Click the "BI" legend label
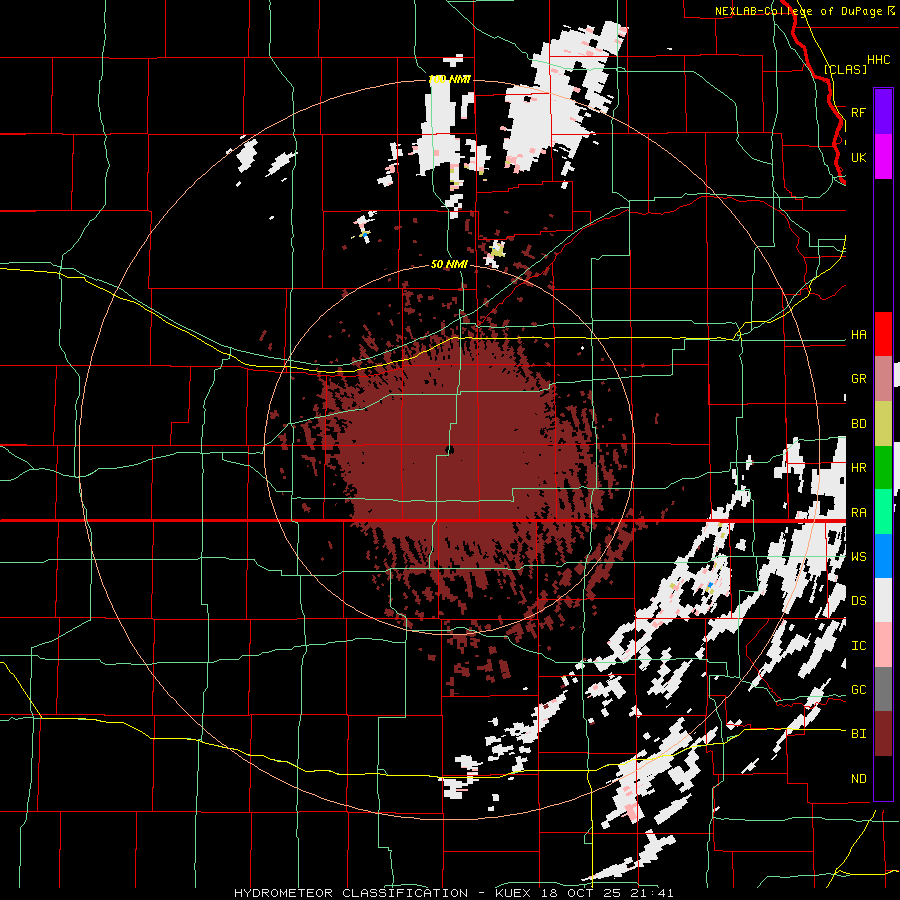This screenshot has width=900, height=900. pos(858,734)
